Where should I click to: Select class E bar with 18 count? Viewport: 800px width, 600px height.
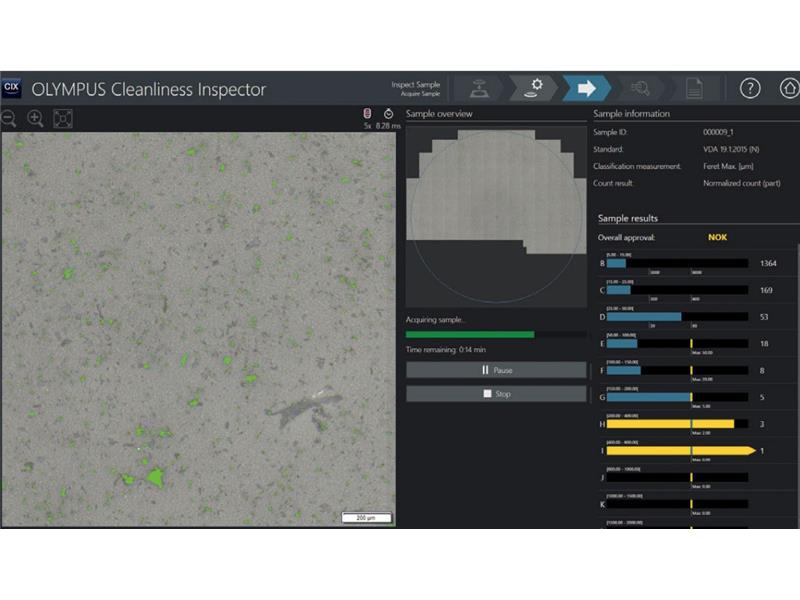point(677,343)
